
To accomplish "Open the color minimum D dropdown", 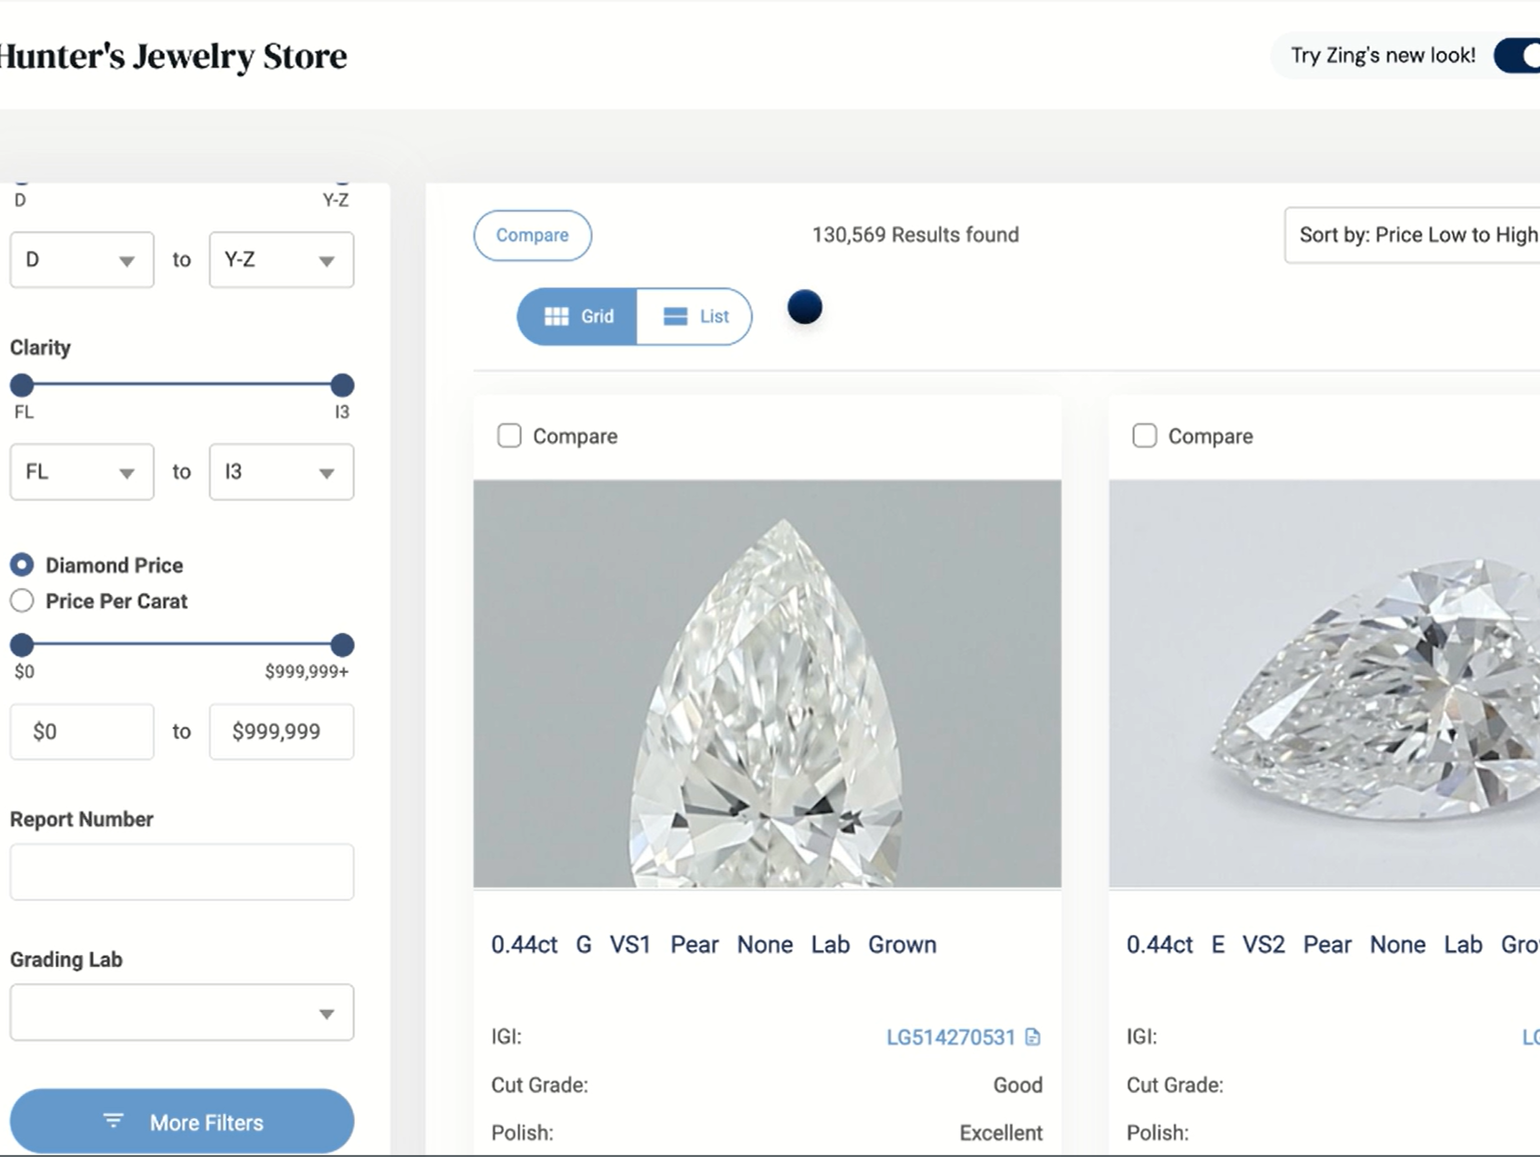I will click(x=82, y=260).
